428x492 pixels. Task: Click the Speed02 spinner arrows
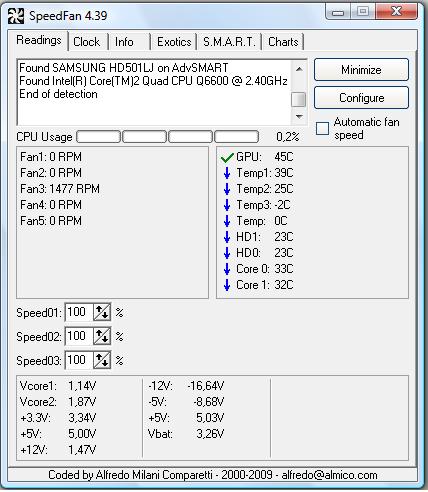102,336
